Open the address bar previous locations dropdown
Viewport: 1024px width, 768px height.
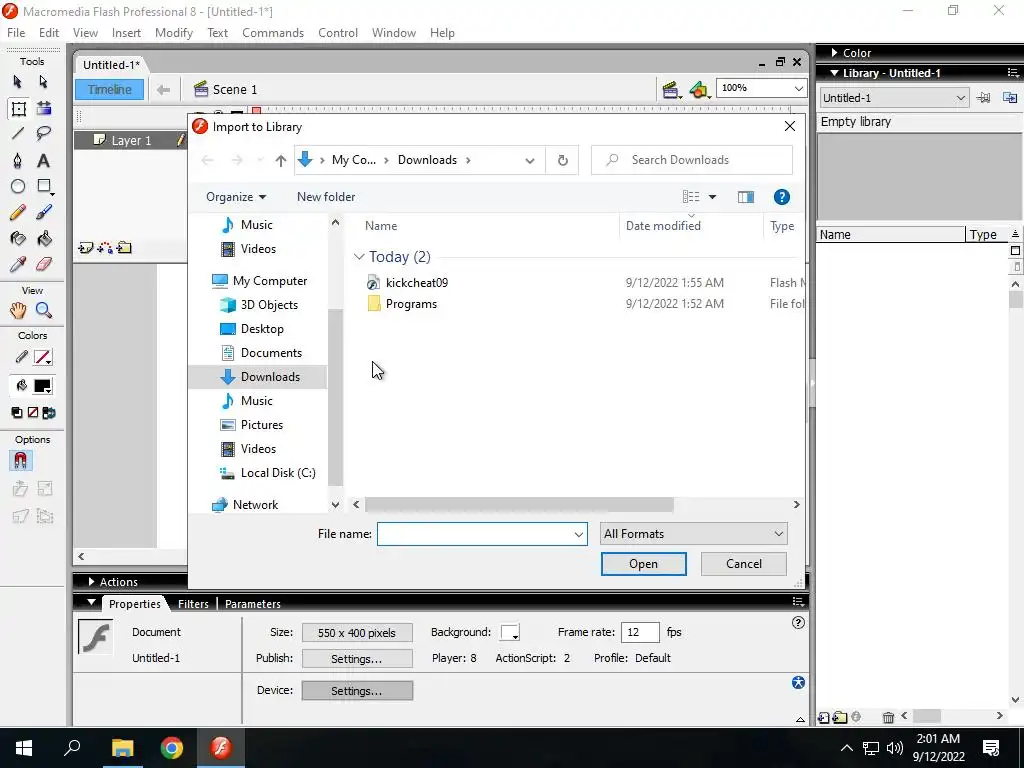(530, 161)
